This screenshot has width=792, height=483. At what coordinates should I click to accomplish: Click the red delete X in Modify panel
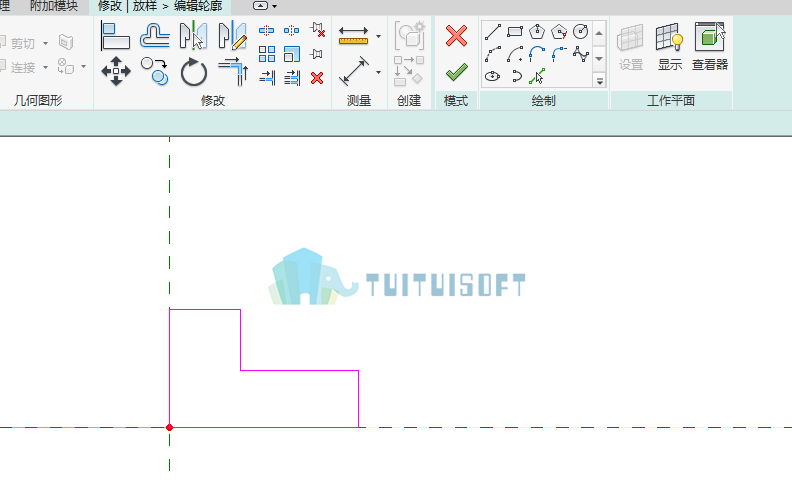coord(317,78)
